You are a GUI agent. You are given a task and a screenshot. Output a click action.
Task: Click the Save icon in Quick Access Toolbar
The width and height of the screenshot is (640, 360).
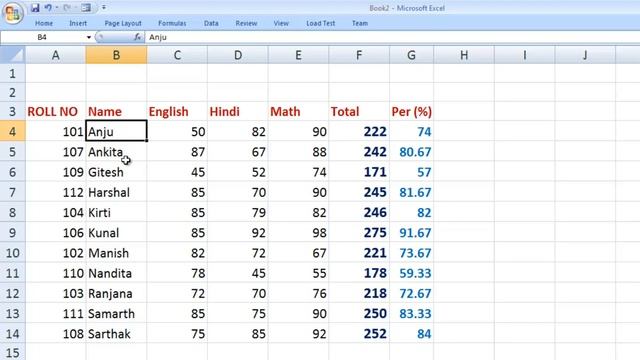[35, 8]
